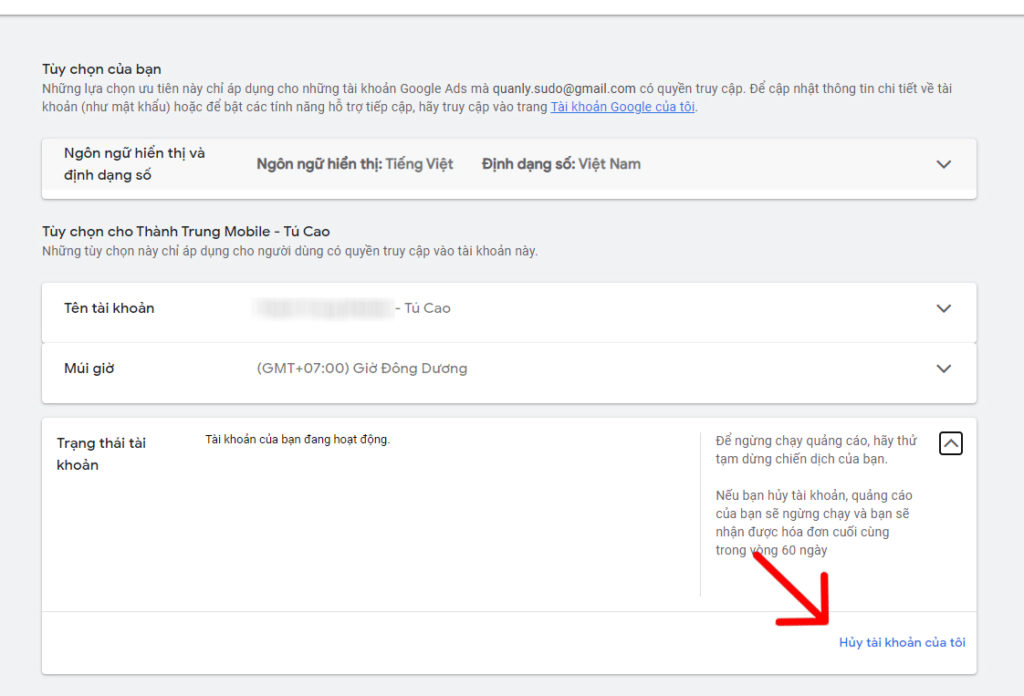This screenshot has width=1024, height=696.
Task: Click the Thành Trung Mobile - Tú Cao heading
Action: [x=186, y=231]
